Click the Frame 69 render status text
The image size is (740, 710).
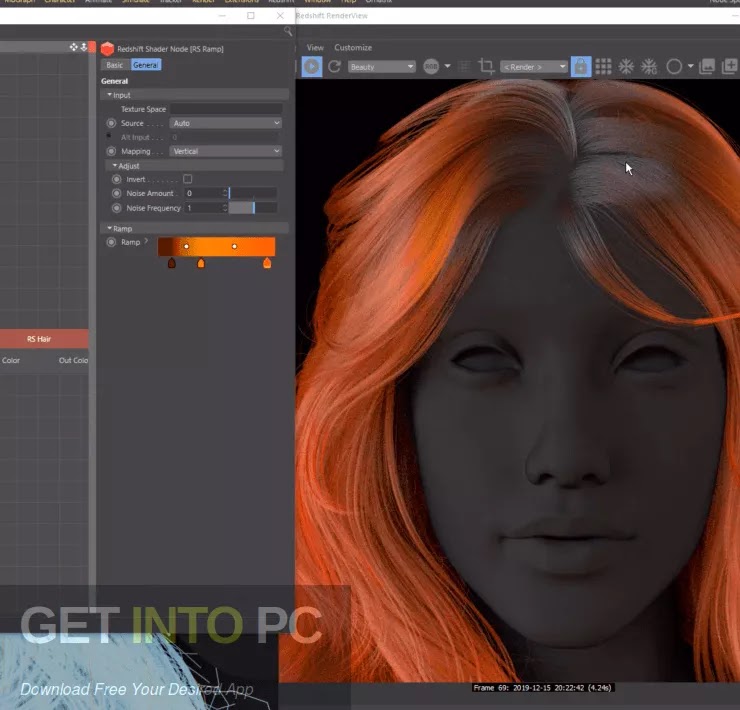543,688
